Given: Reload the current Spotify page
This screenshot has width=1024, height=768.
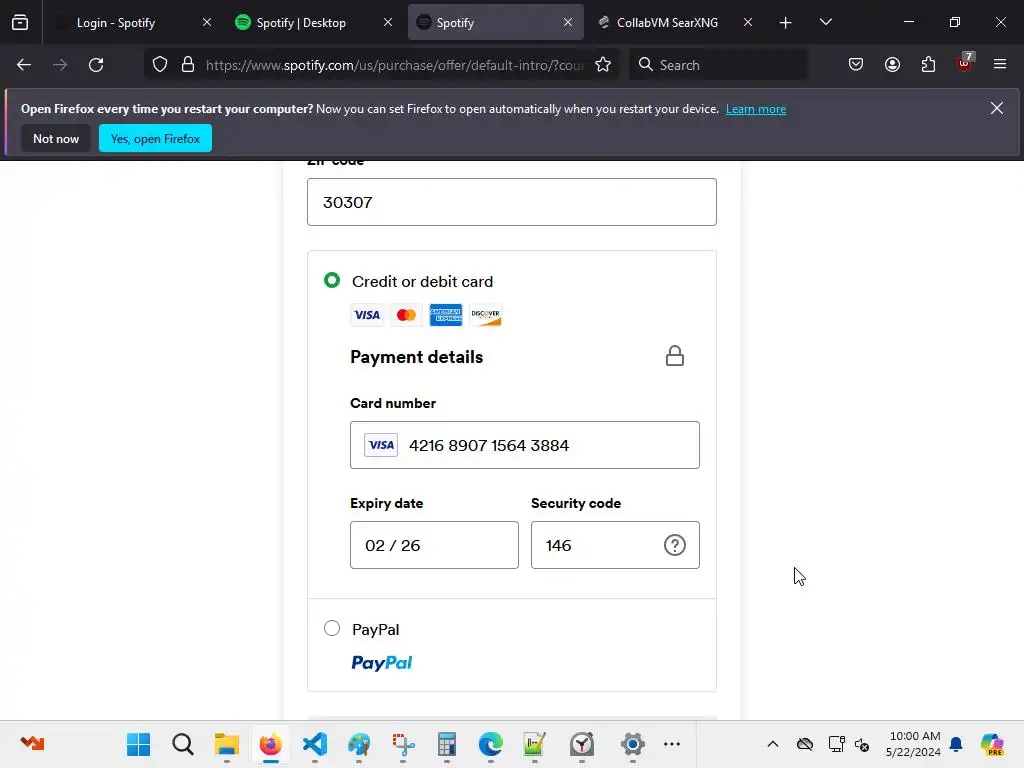Looking at the screenshot, I should click(x=96, y=65).
